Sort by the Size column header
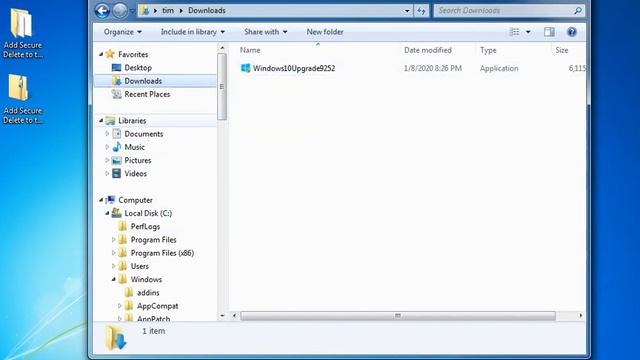 click(x=562, y=50)
